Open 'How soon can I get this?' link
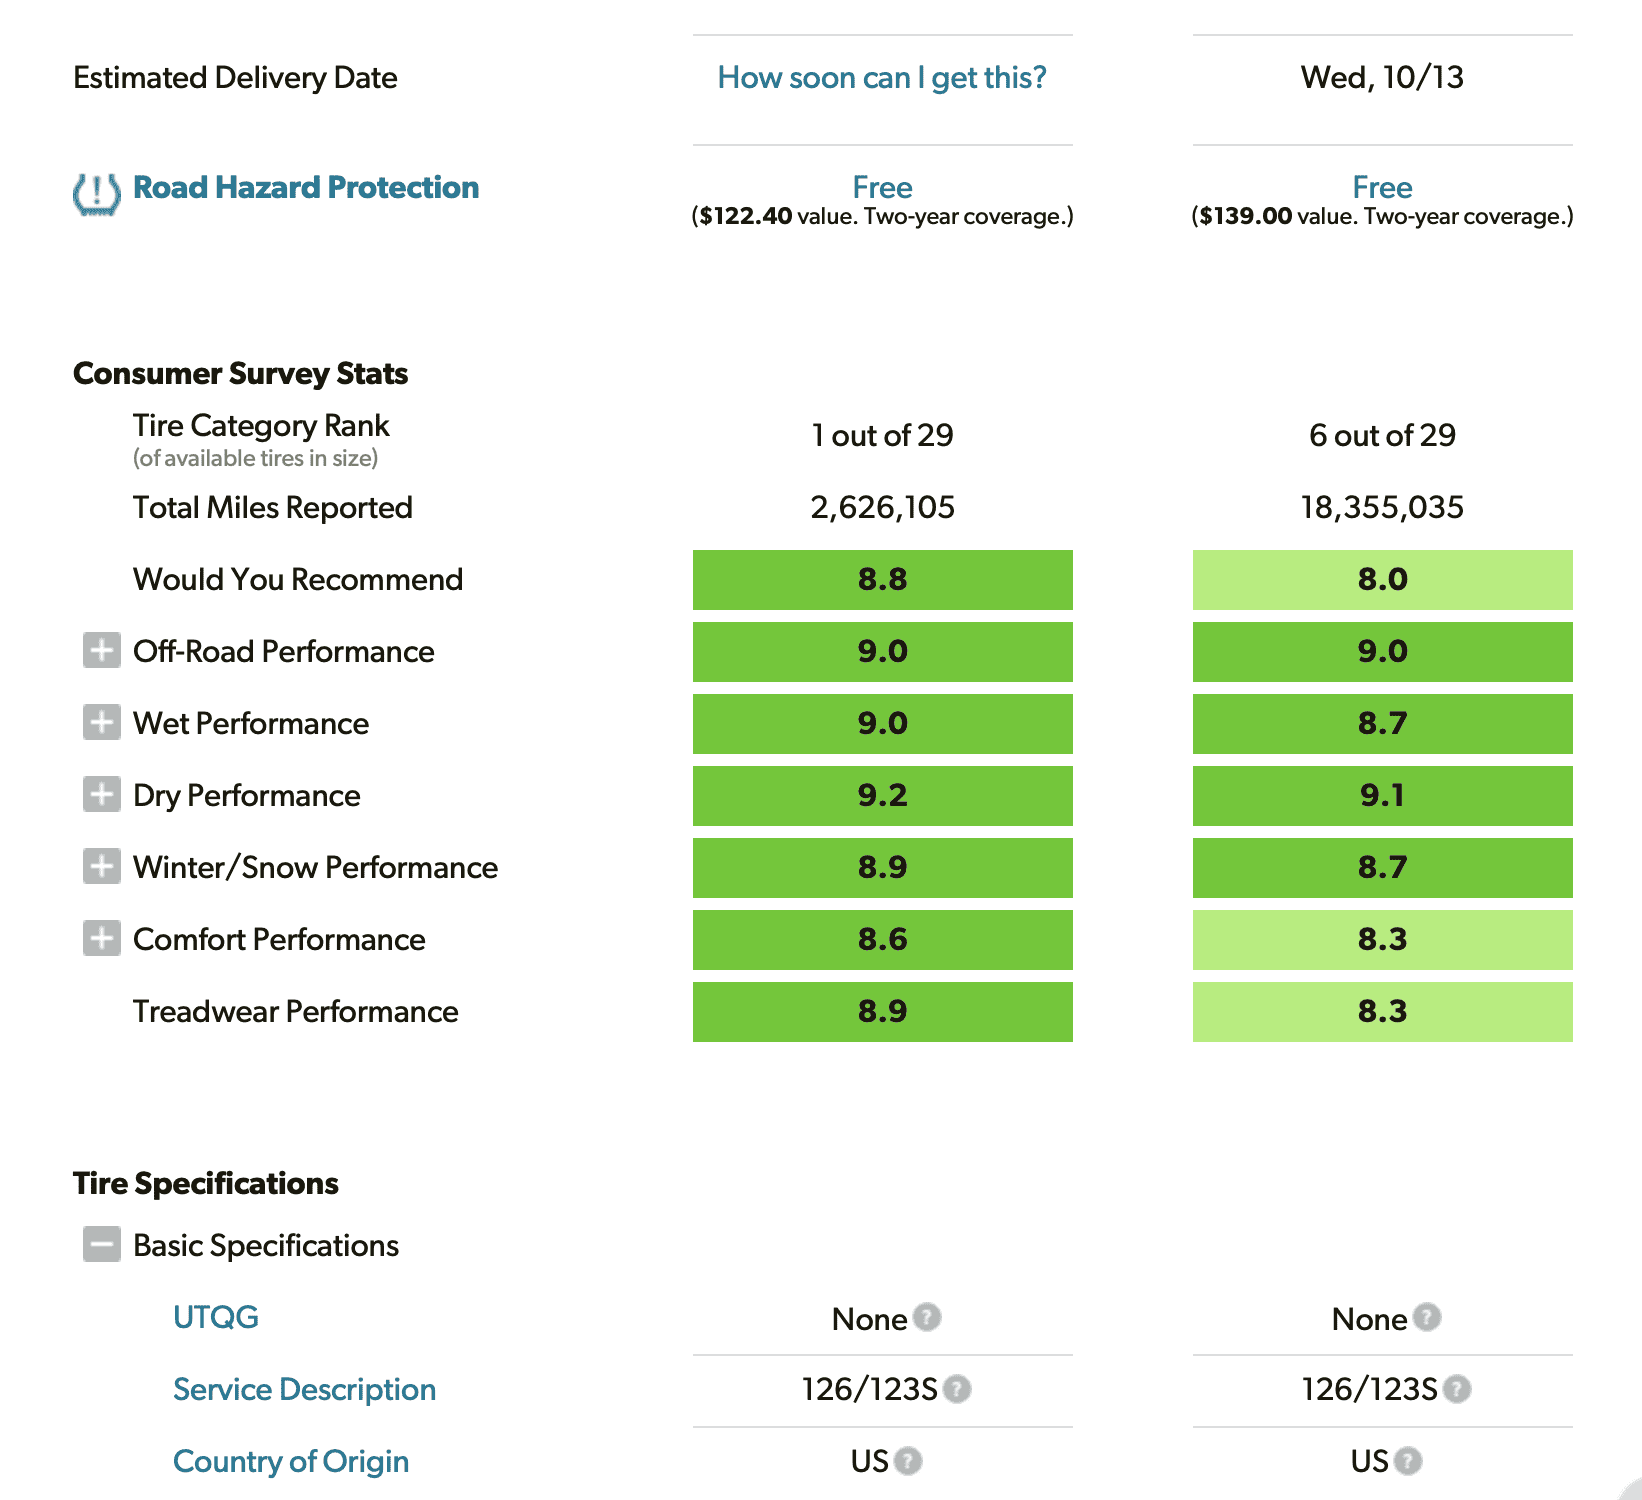Screen dimensions: 1642x1500 pyautogui.click(x=882, y=77)
